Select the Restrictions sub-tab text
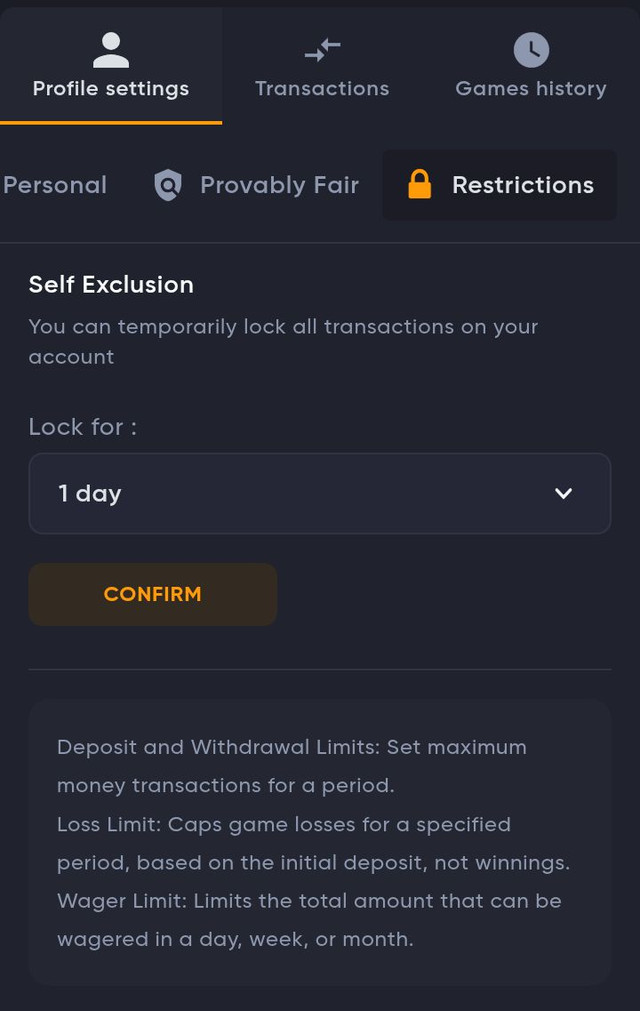640x1011 pixels. [523, 185]
